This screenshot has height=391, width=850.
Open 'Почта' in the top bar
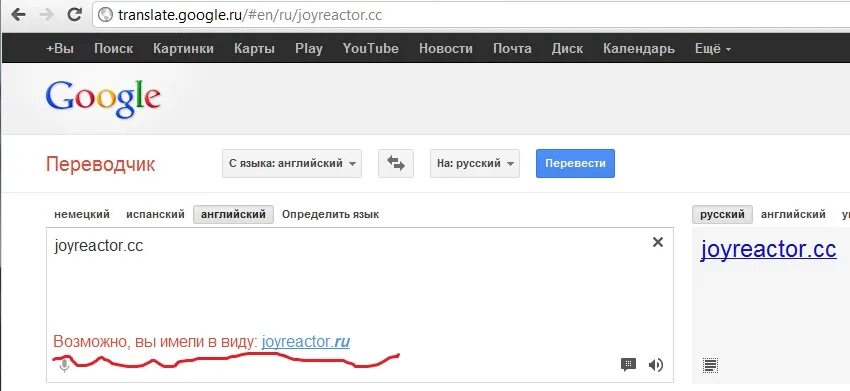coord(512,48)
